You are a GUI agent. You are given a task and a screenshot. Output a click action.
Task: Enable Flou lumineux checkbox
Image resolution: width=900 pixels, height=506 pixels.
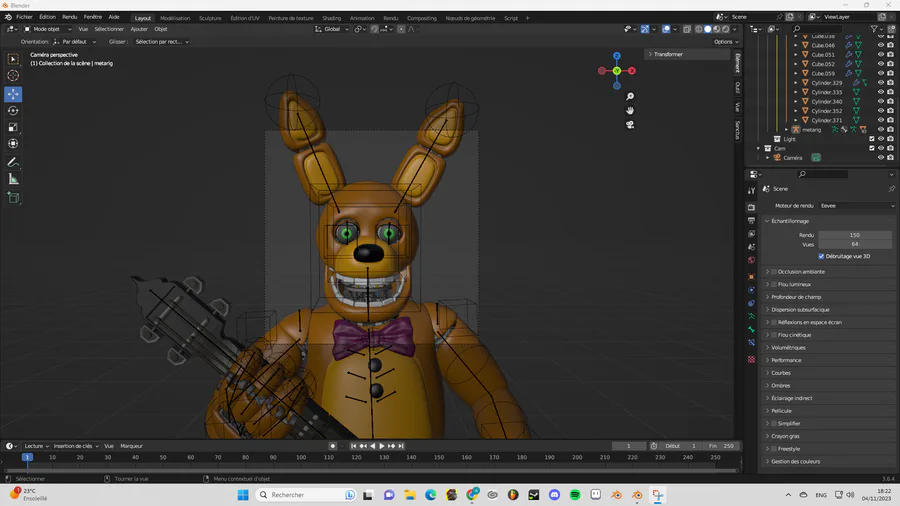(x=774, y=284)
